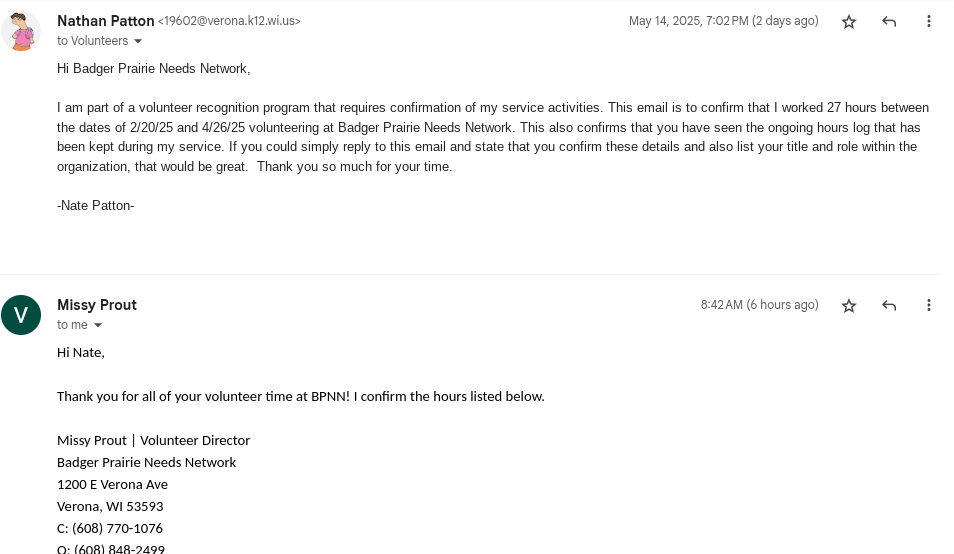
Task: Reply to Missy Prout's message
Action: 889,306
